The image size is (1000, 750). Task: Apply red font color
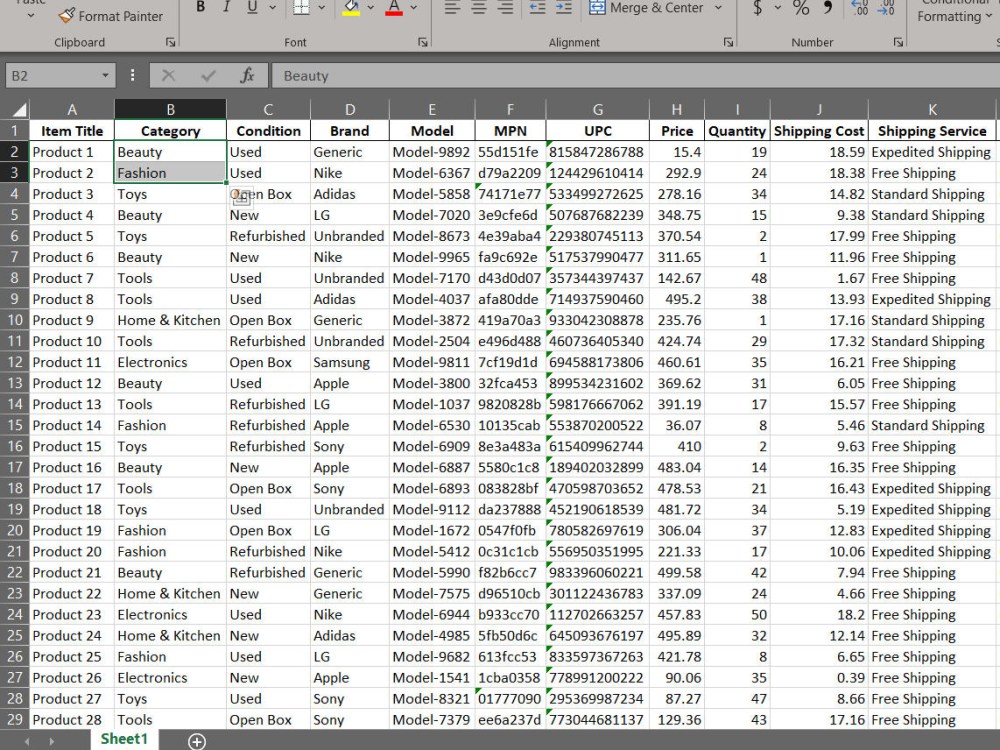[394, 8]
